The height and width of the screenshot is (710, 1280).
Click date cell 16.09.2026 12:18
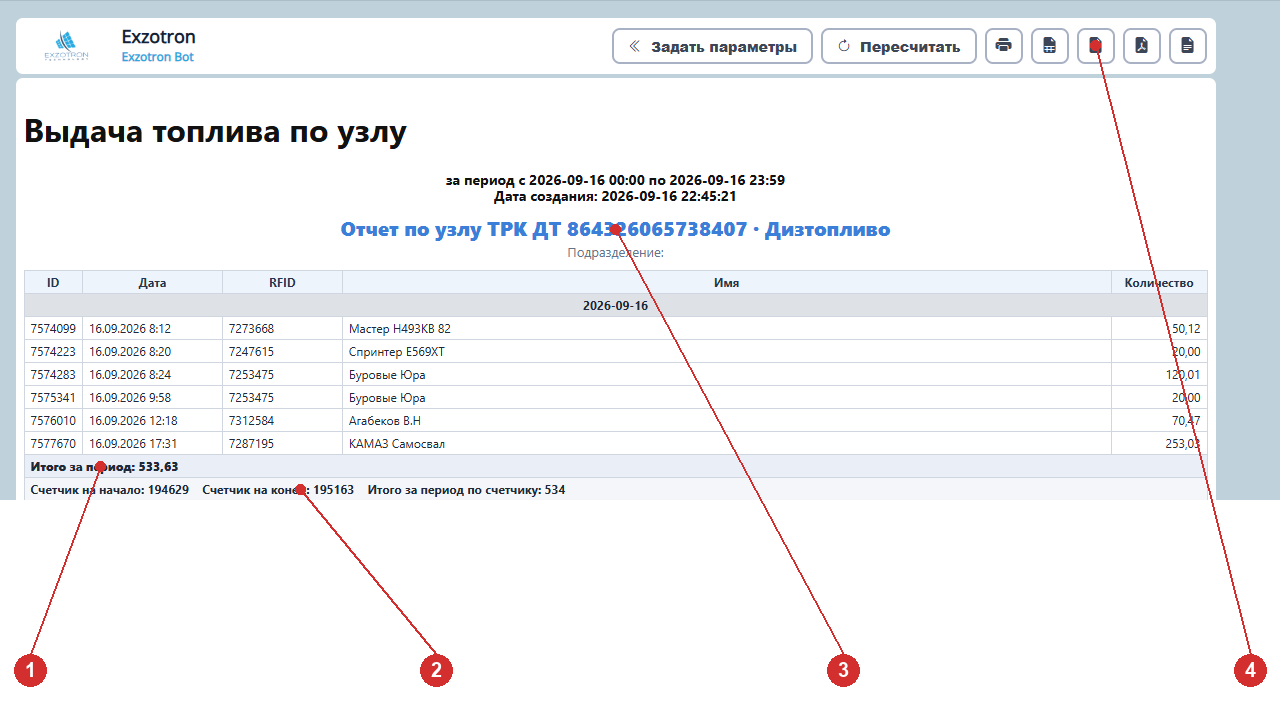tap(152, 420)
